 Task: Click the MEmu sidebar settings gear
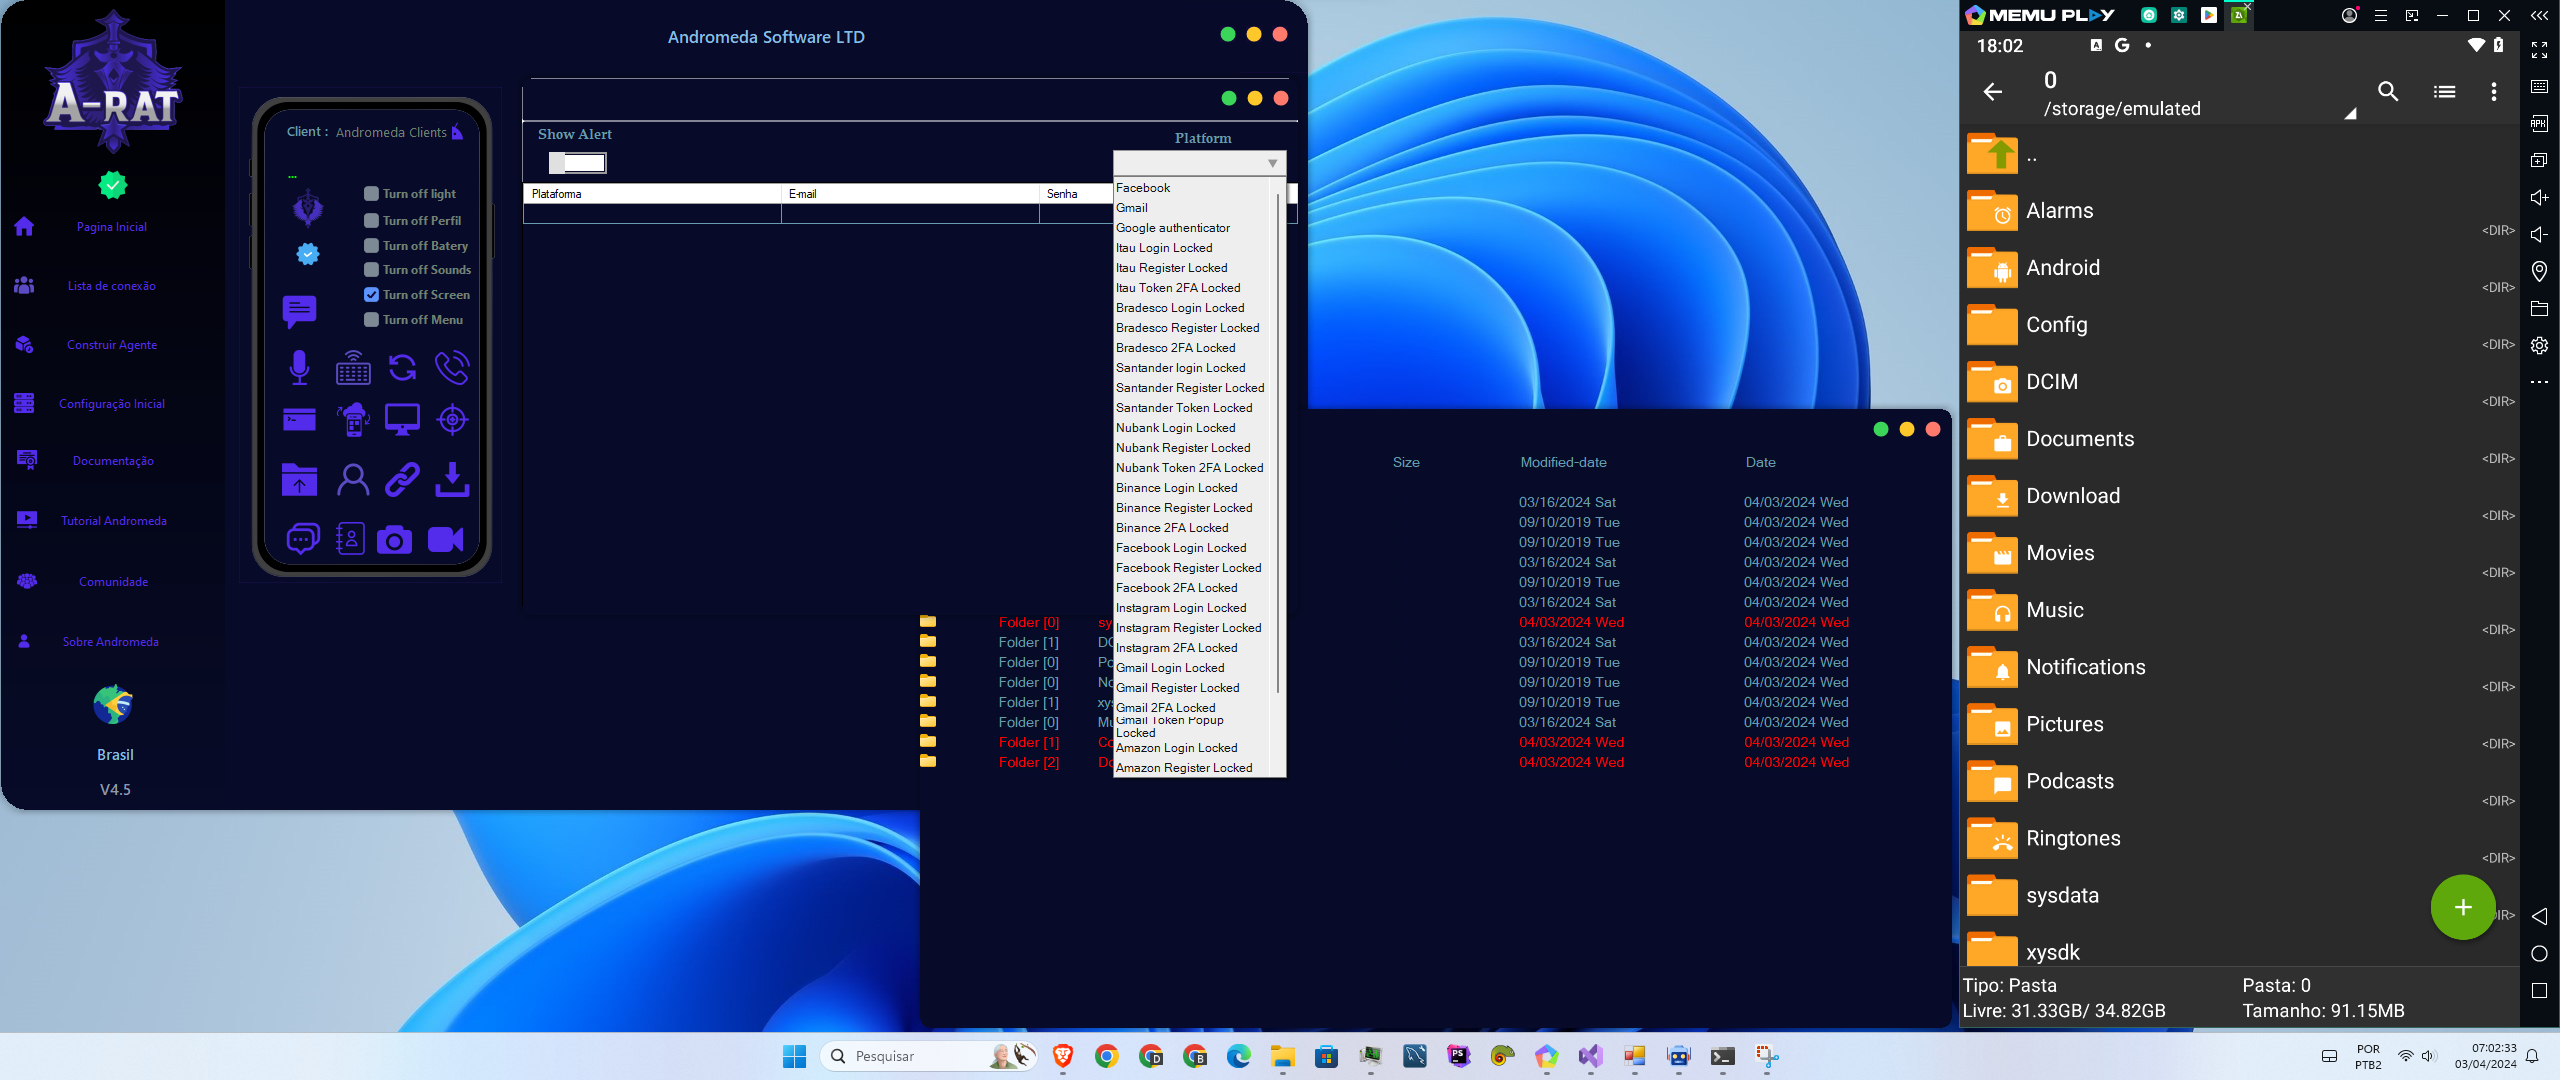[2539, 345]
